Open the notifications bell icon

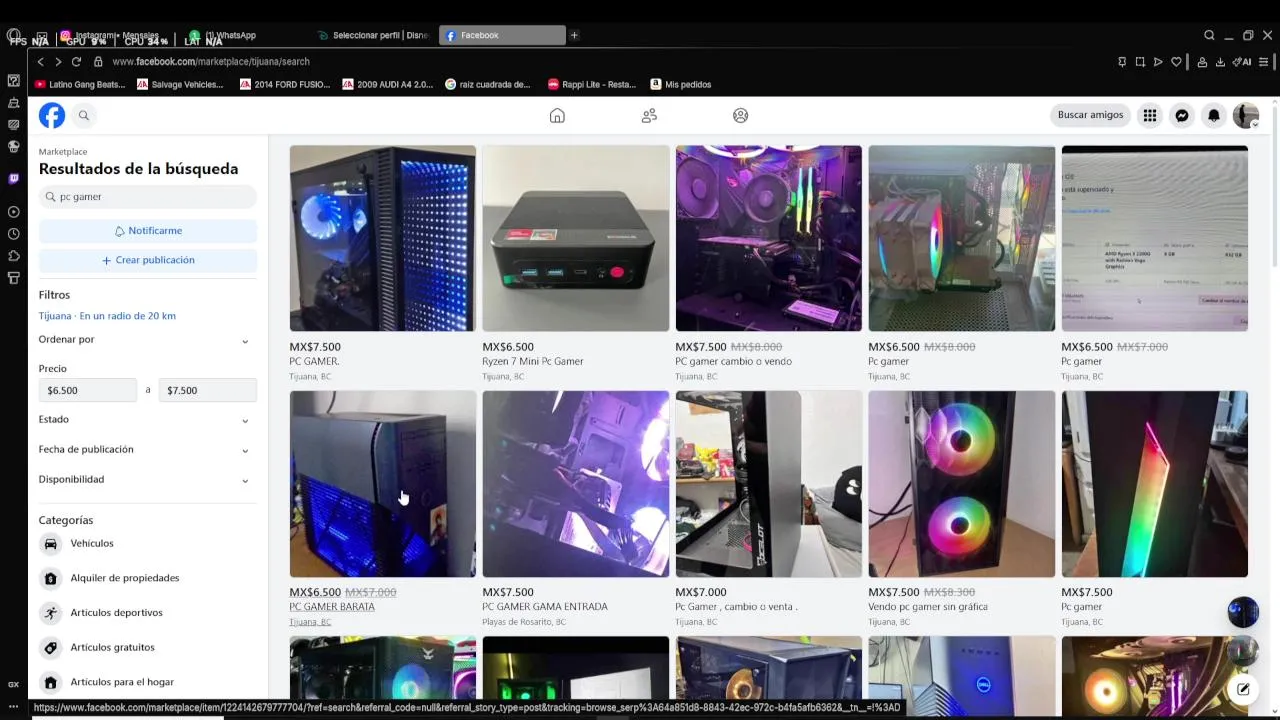pos(1214,115)
